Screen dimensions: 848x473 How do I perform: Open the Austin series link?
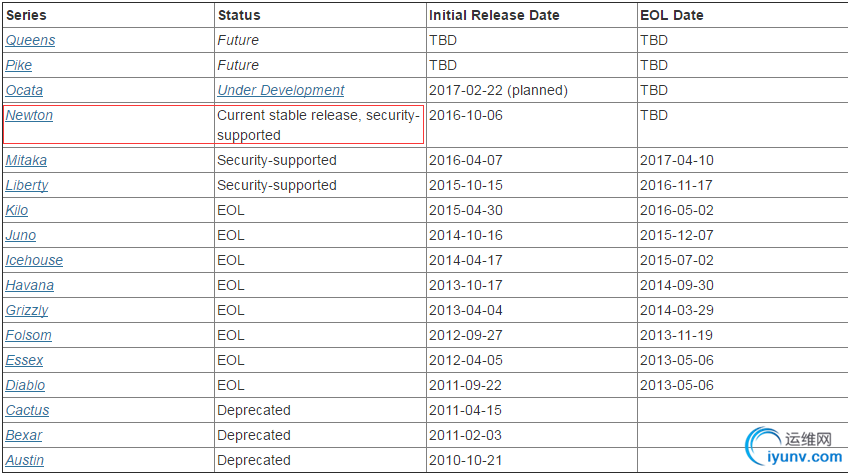(24, 460)
